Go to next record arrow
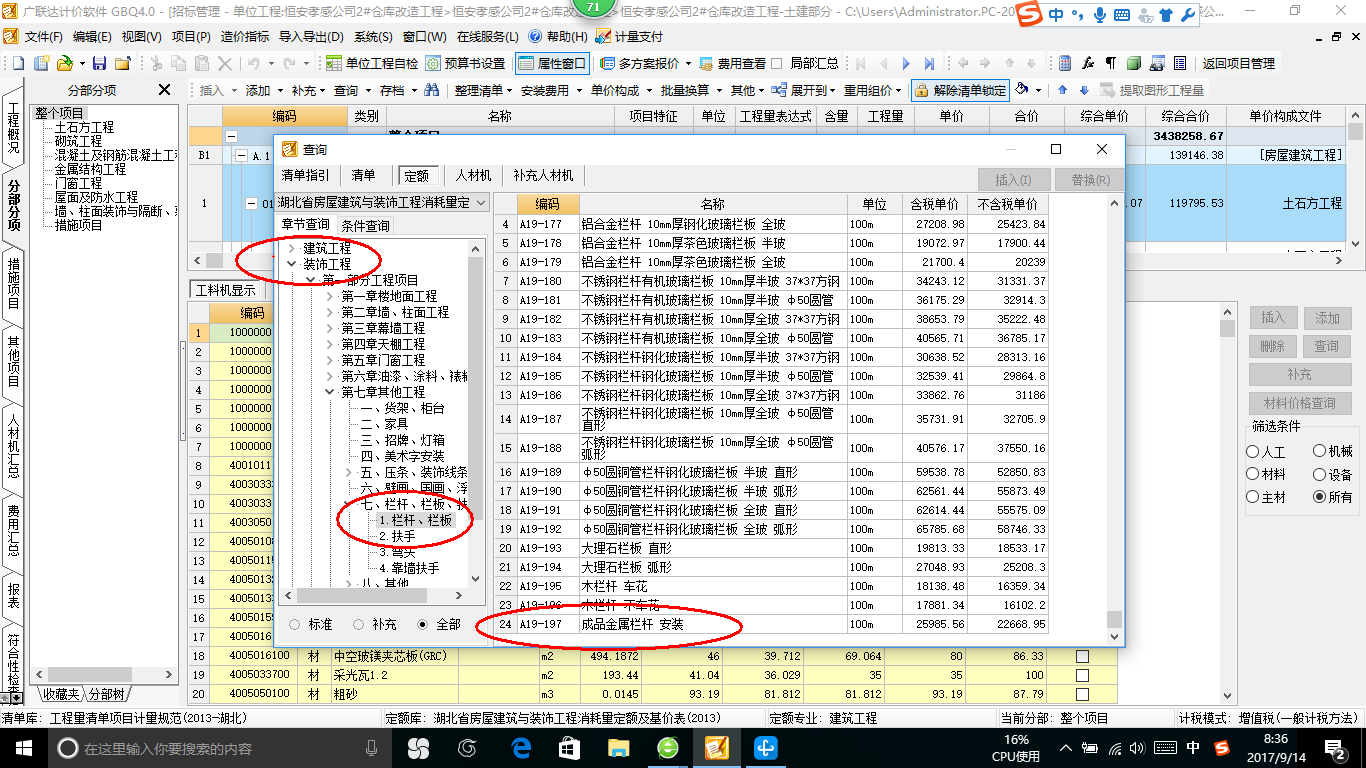Screen dimensions: 1366x768 [905, 63]
